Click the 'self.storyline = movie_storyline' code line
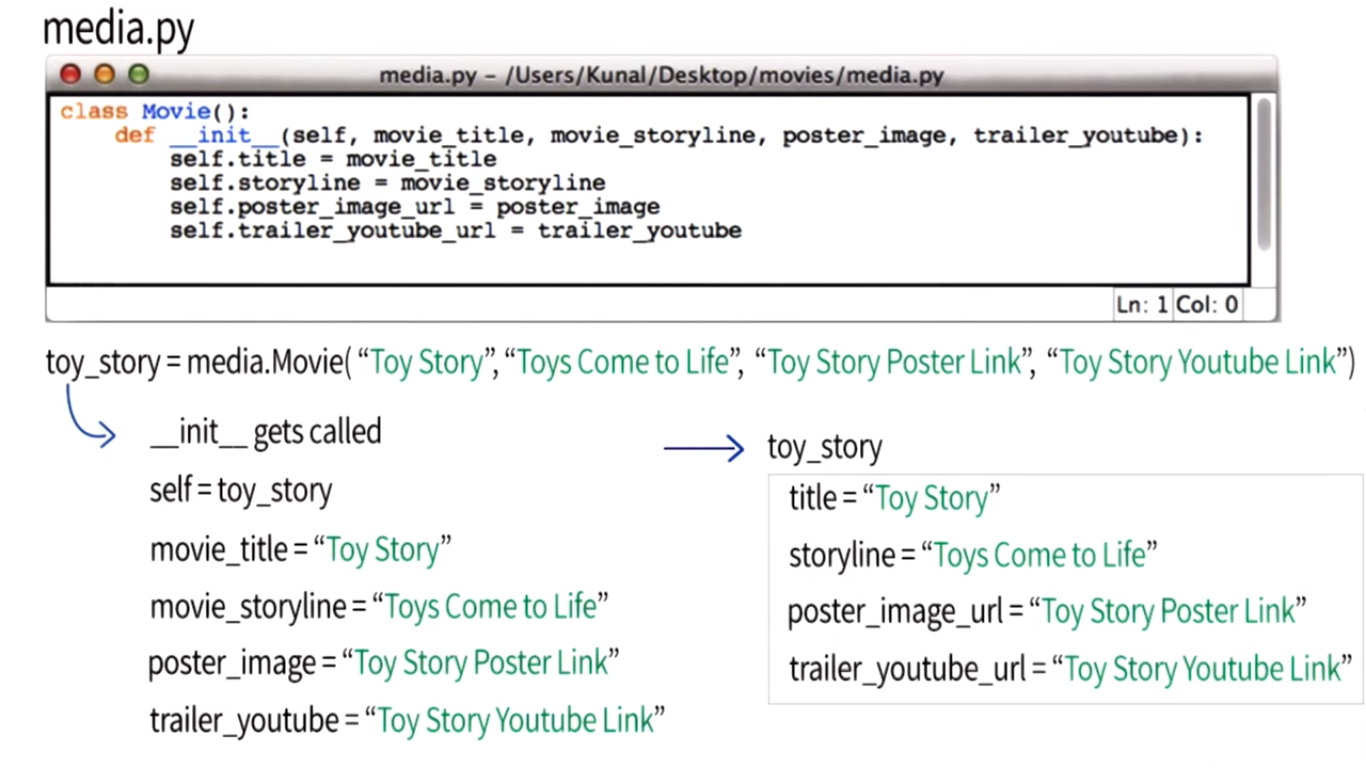The image size is (1366, 768). pos(387,184)
